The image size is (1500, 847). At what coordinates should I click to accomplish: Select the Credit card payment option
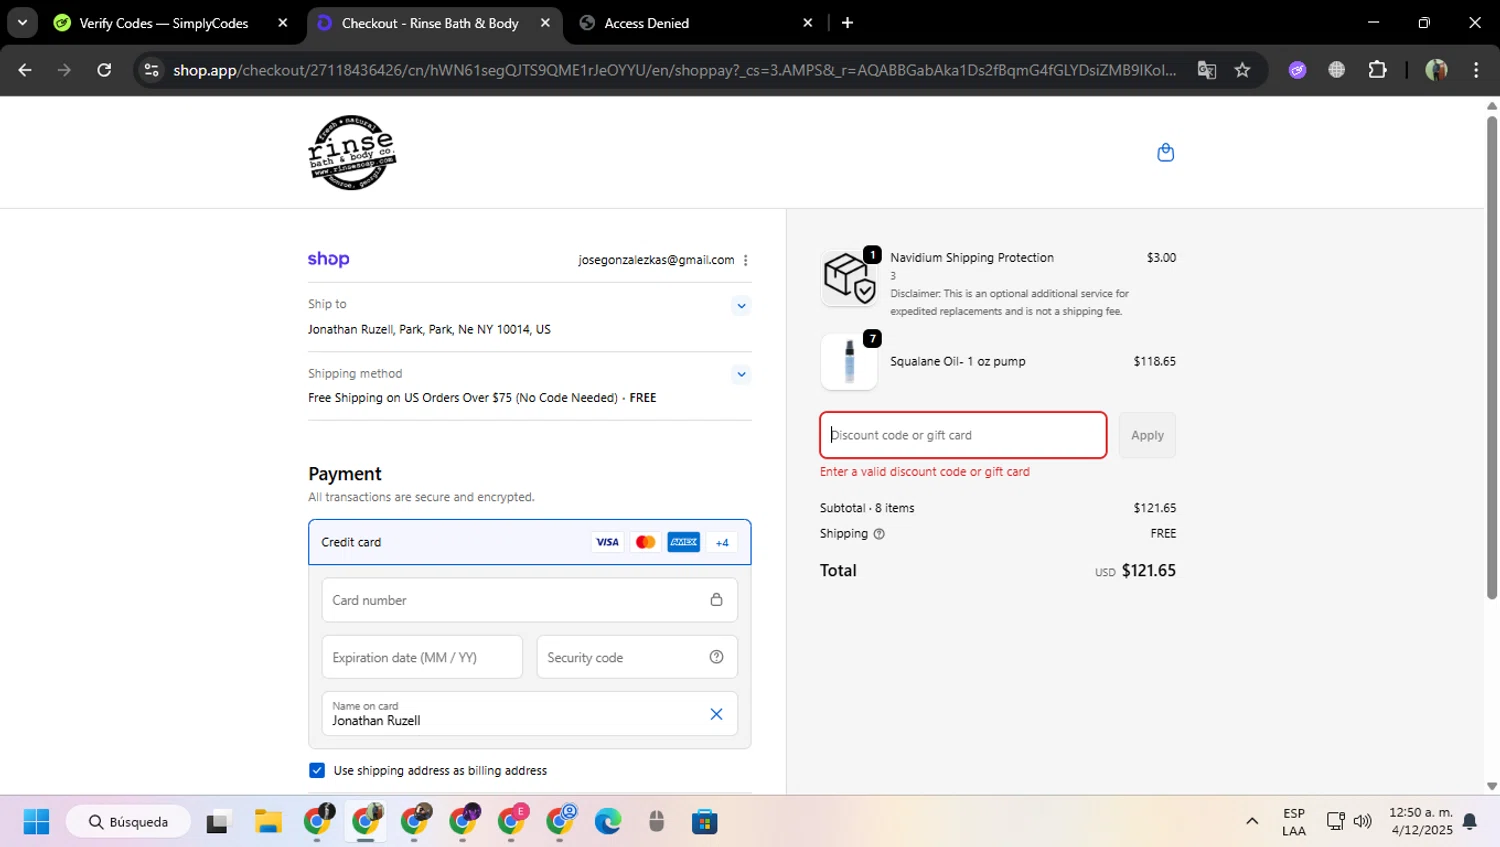pyautogui.click(x=530, y=542)
